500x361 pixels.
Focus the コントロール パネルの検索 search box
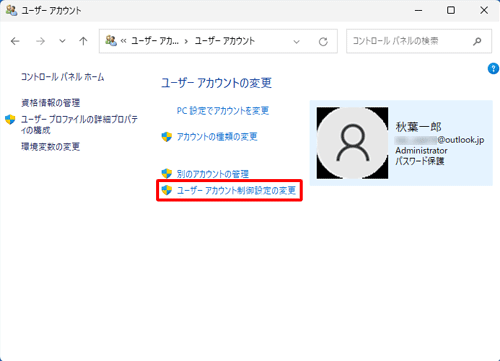coord(419,41)
